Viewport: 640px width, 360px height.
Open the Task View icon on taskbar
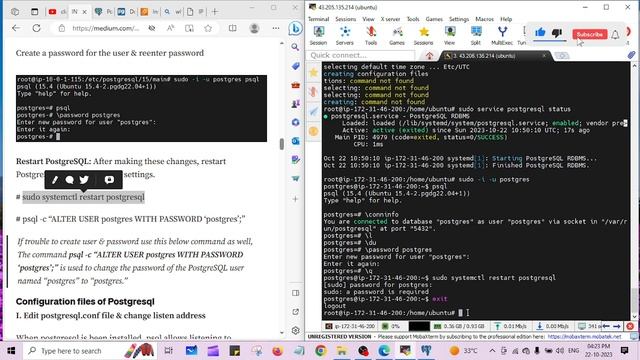pos(168,351)
